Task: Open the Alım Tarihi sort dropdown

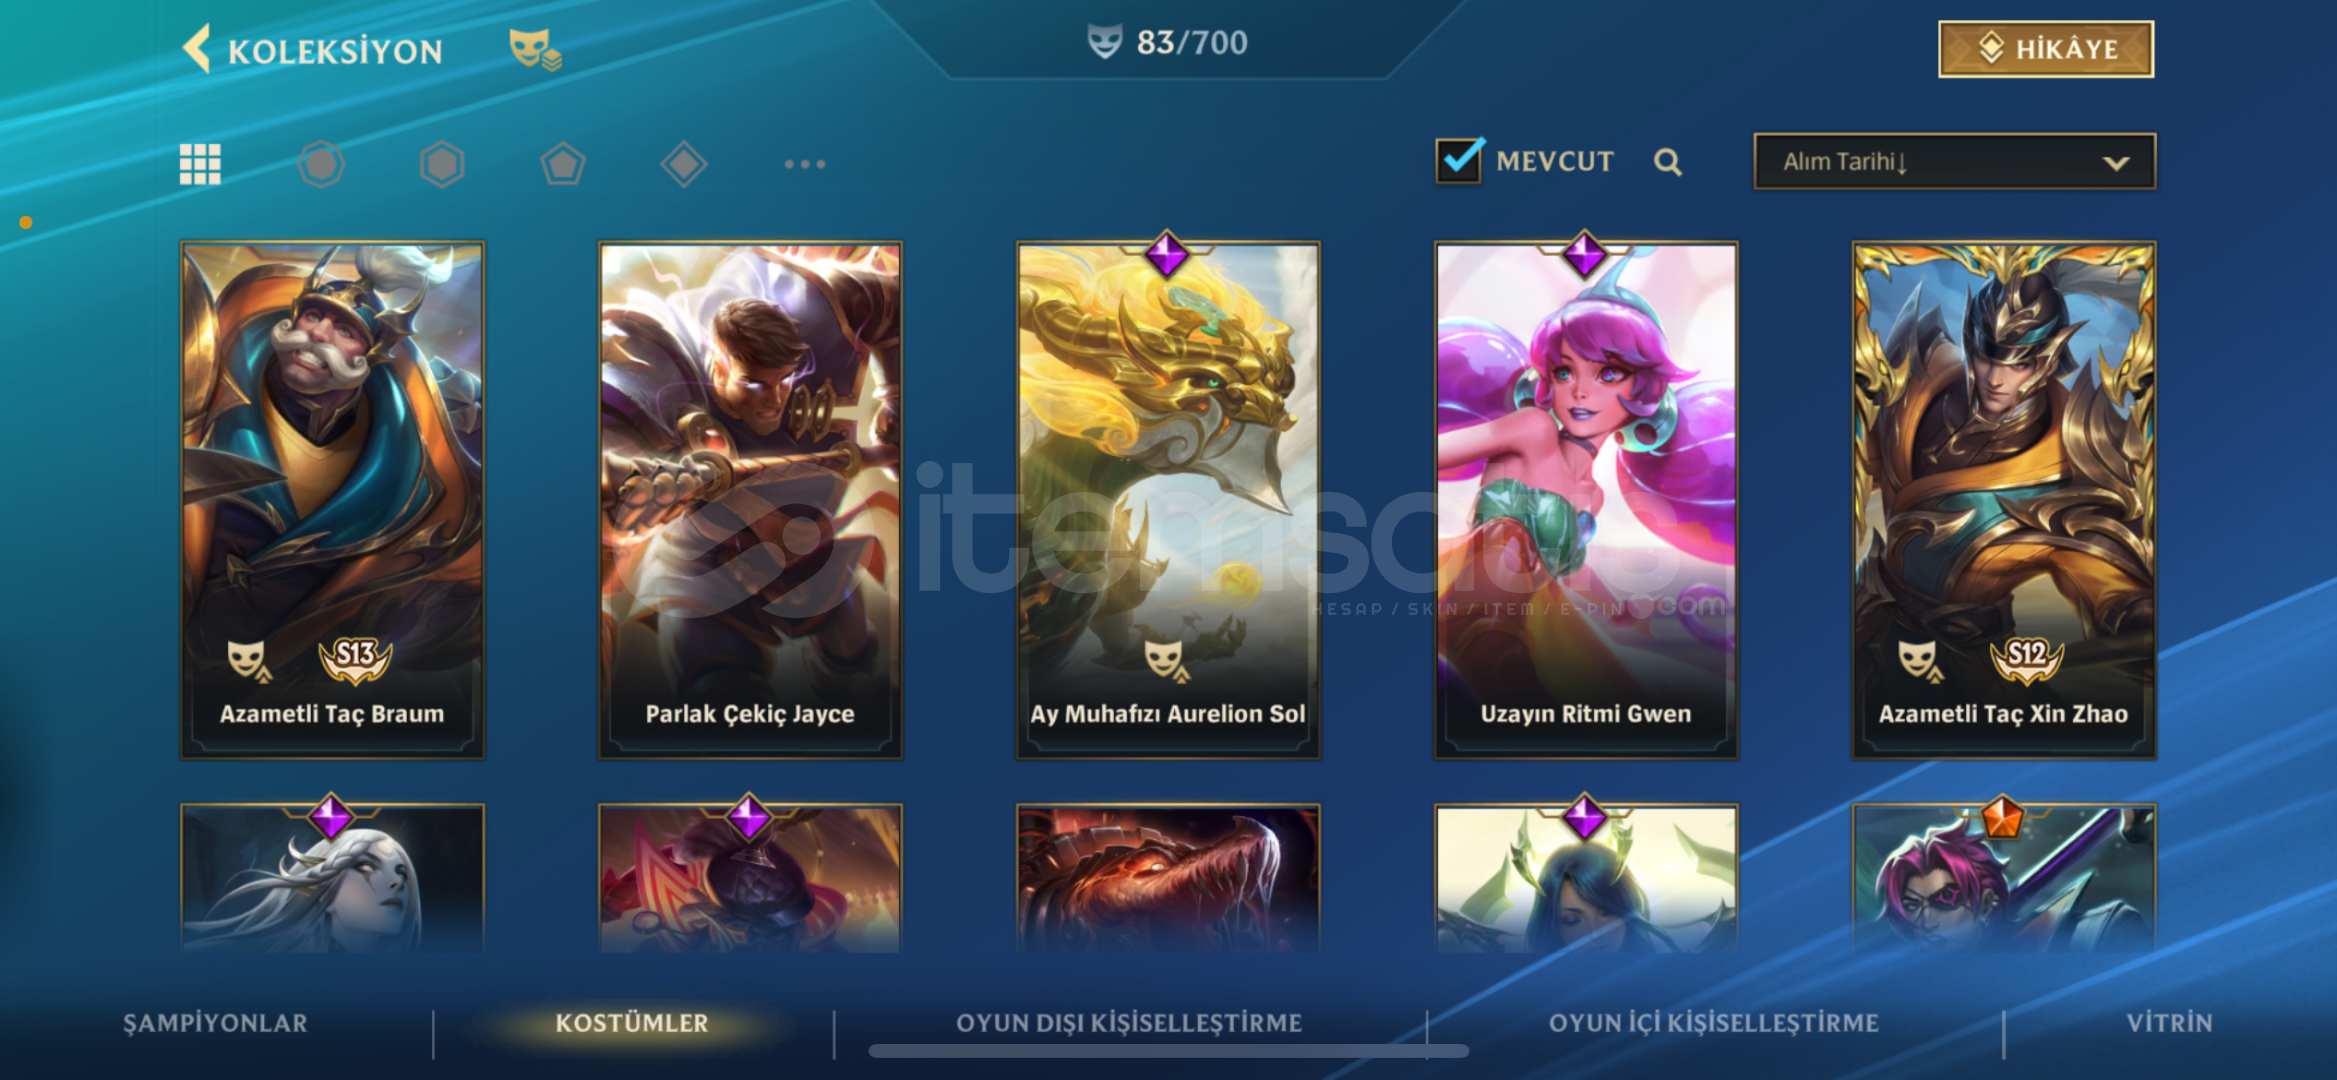Action: [1954, 161]
